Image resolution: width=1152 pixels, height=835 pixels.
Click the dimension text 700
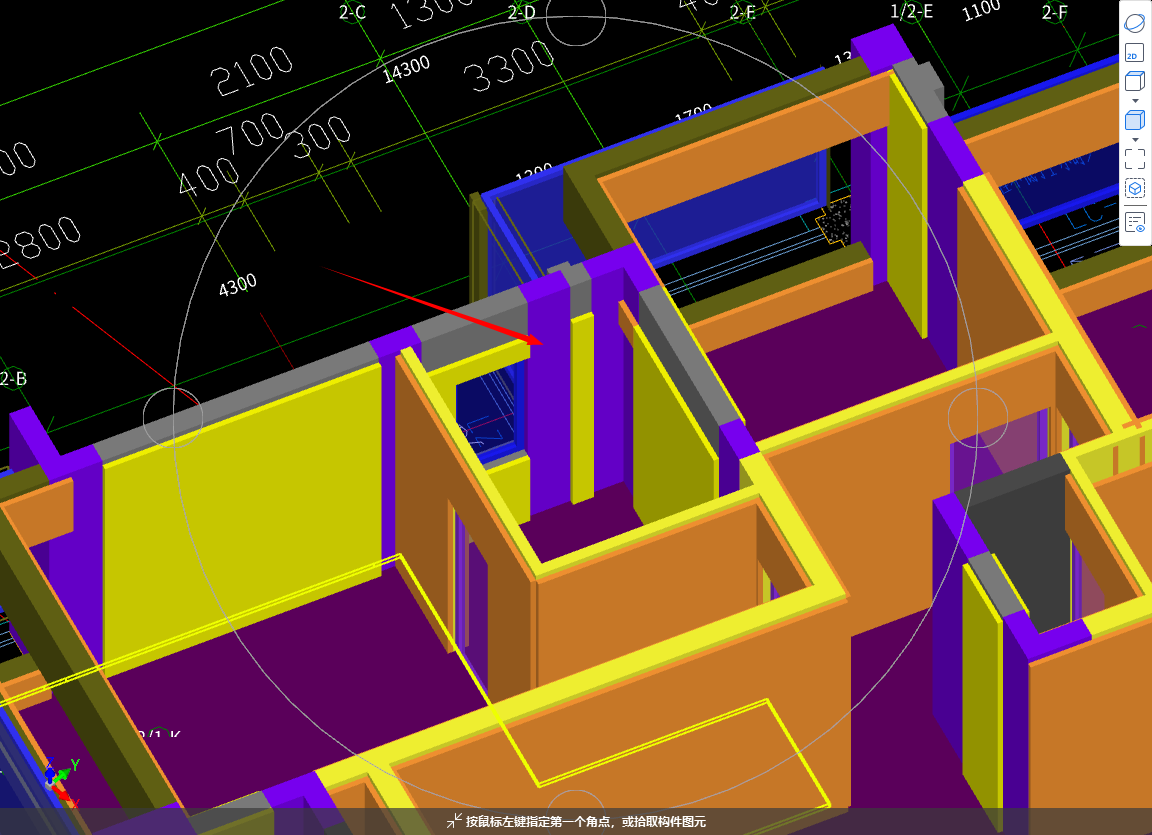(x=250, y=133)
